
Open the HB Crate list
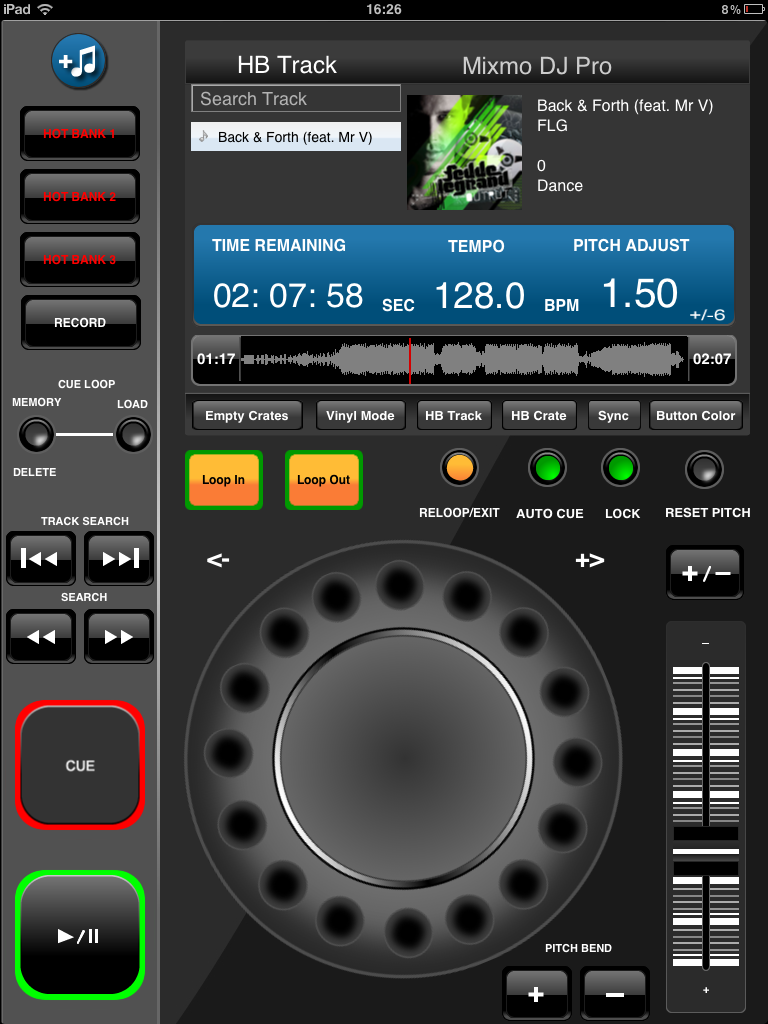coord(538,416)
